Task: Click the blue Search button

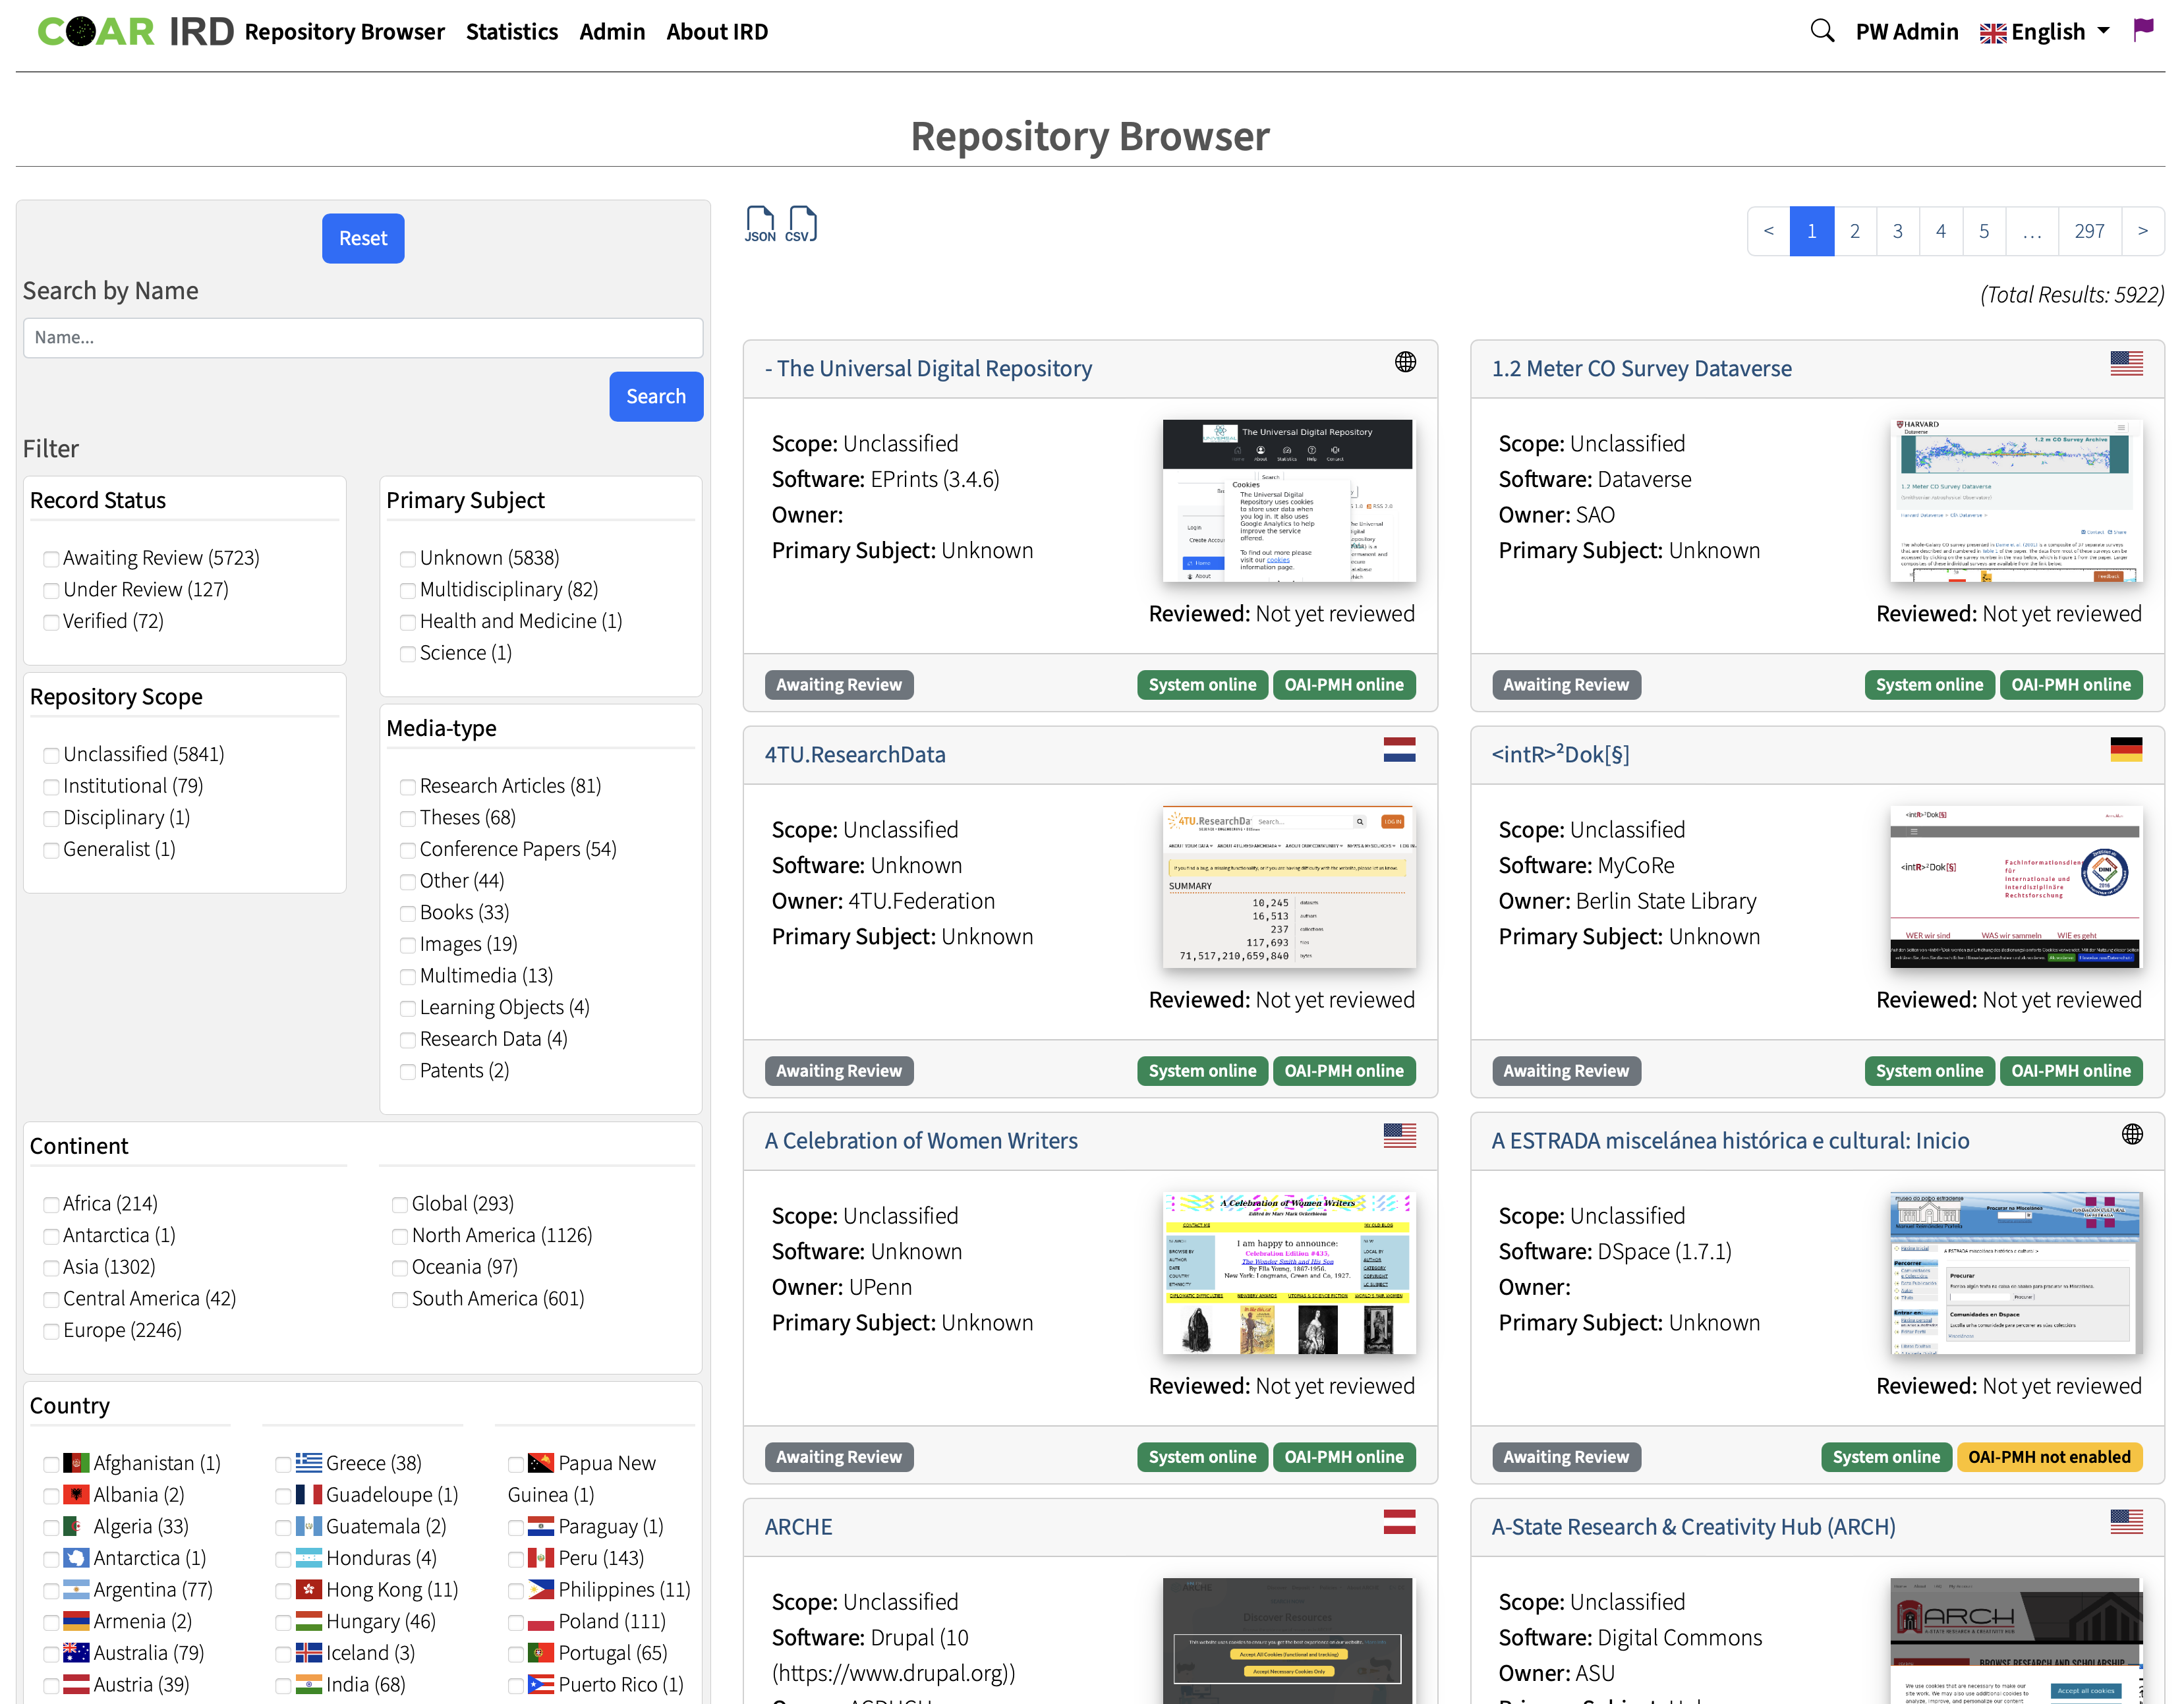Action: tap(656, 396)
